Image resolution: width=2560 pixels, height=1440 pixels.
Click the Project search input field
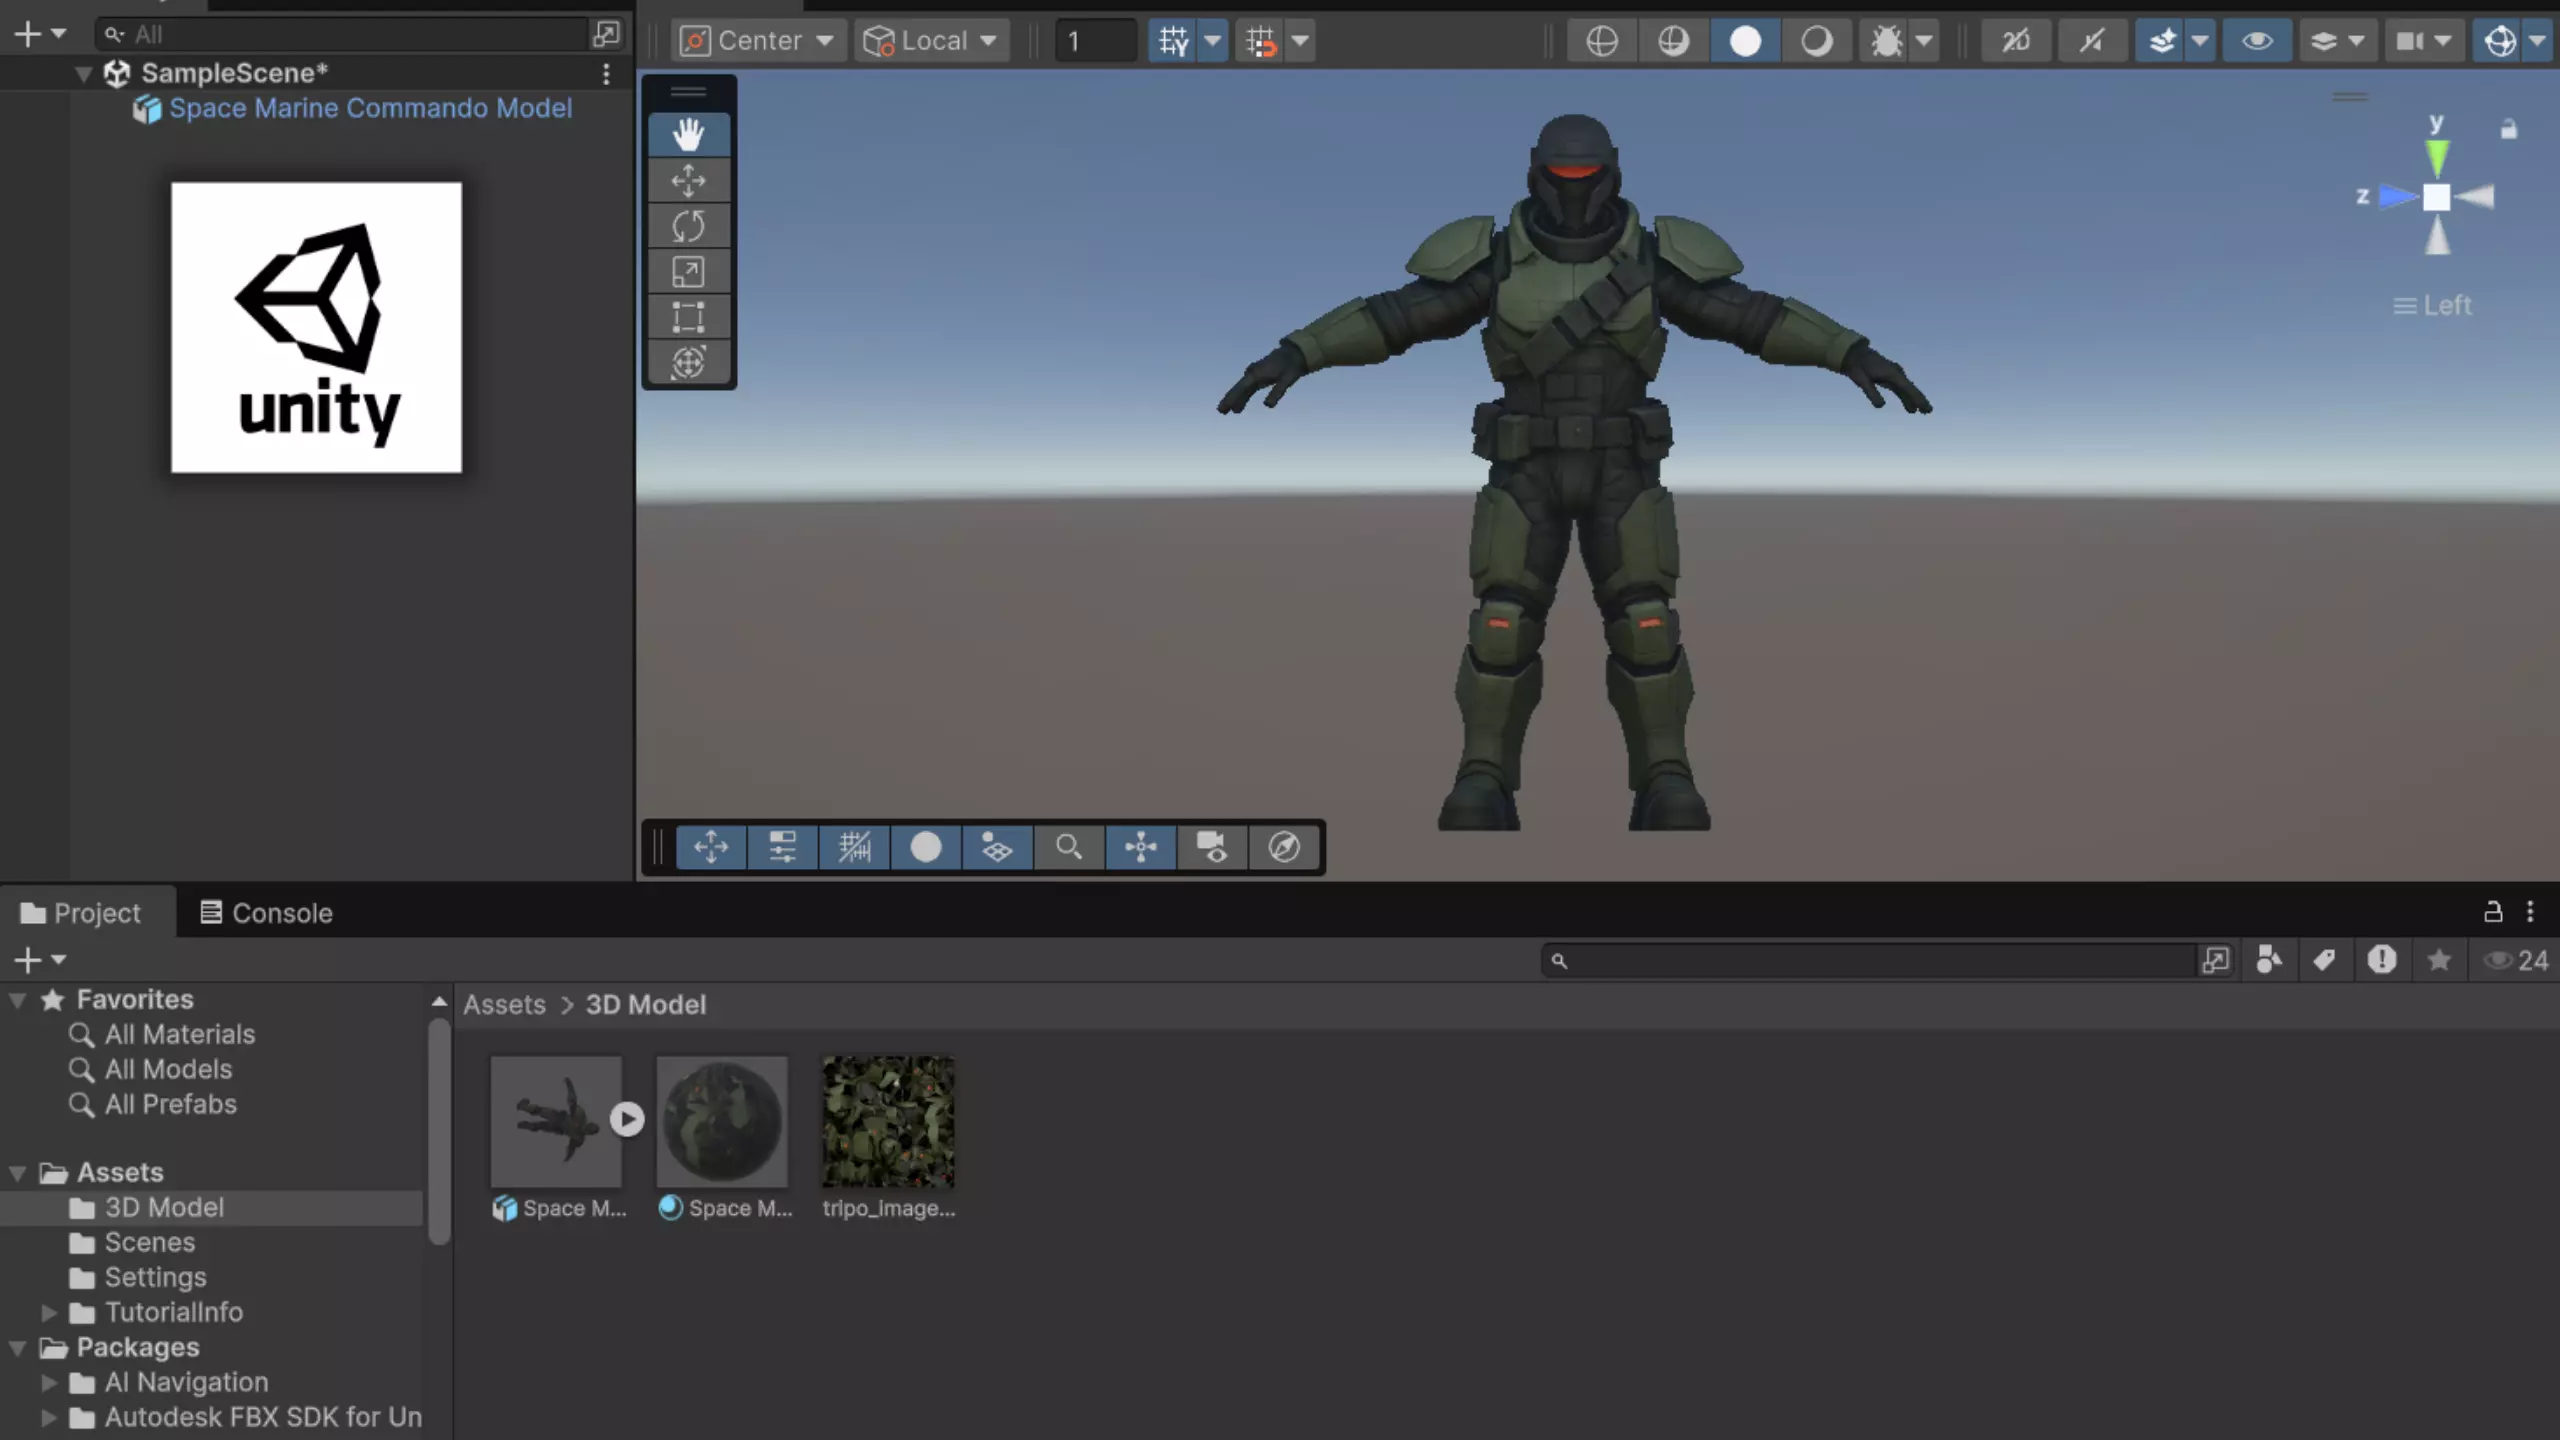tap(1870, 960)
